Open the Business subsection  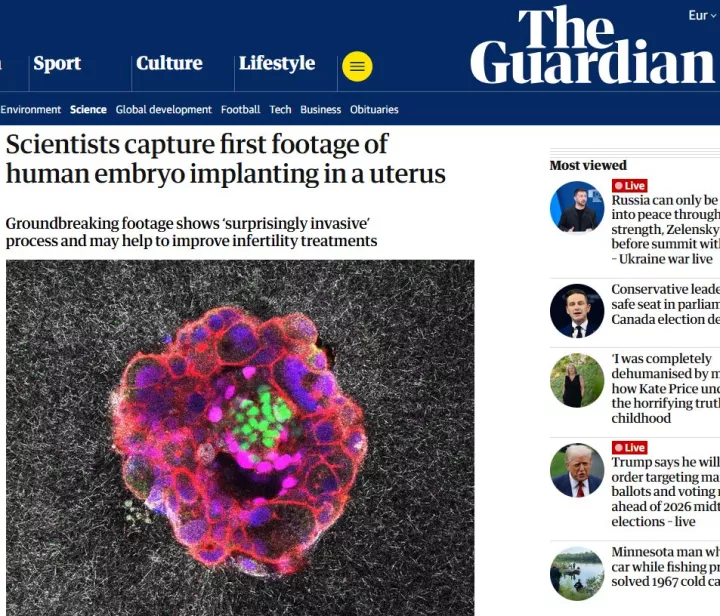321,110
